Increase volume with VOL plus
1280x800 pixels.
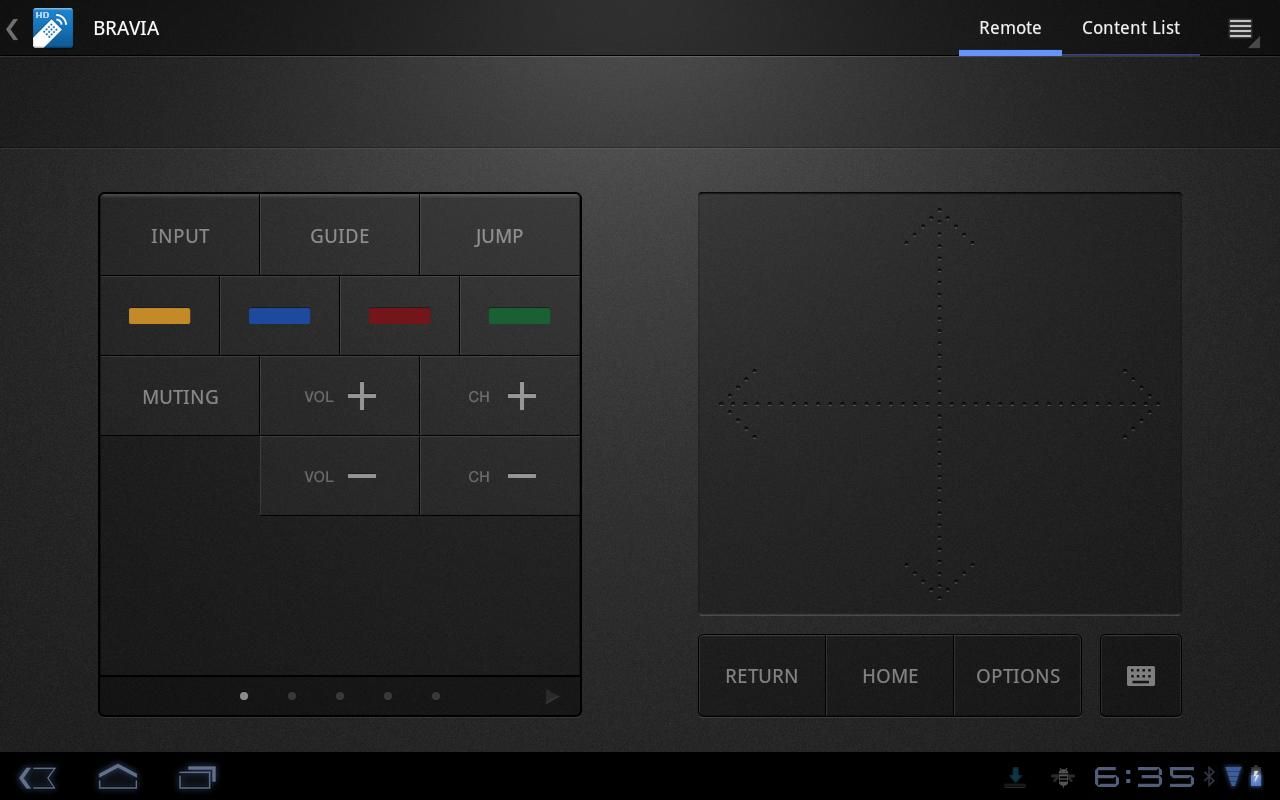pyautogui.click(x=340, y=396)
